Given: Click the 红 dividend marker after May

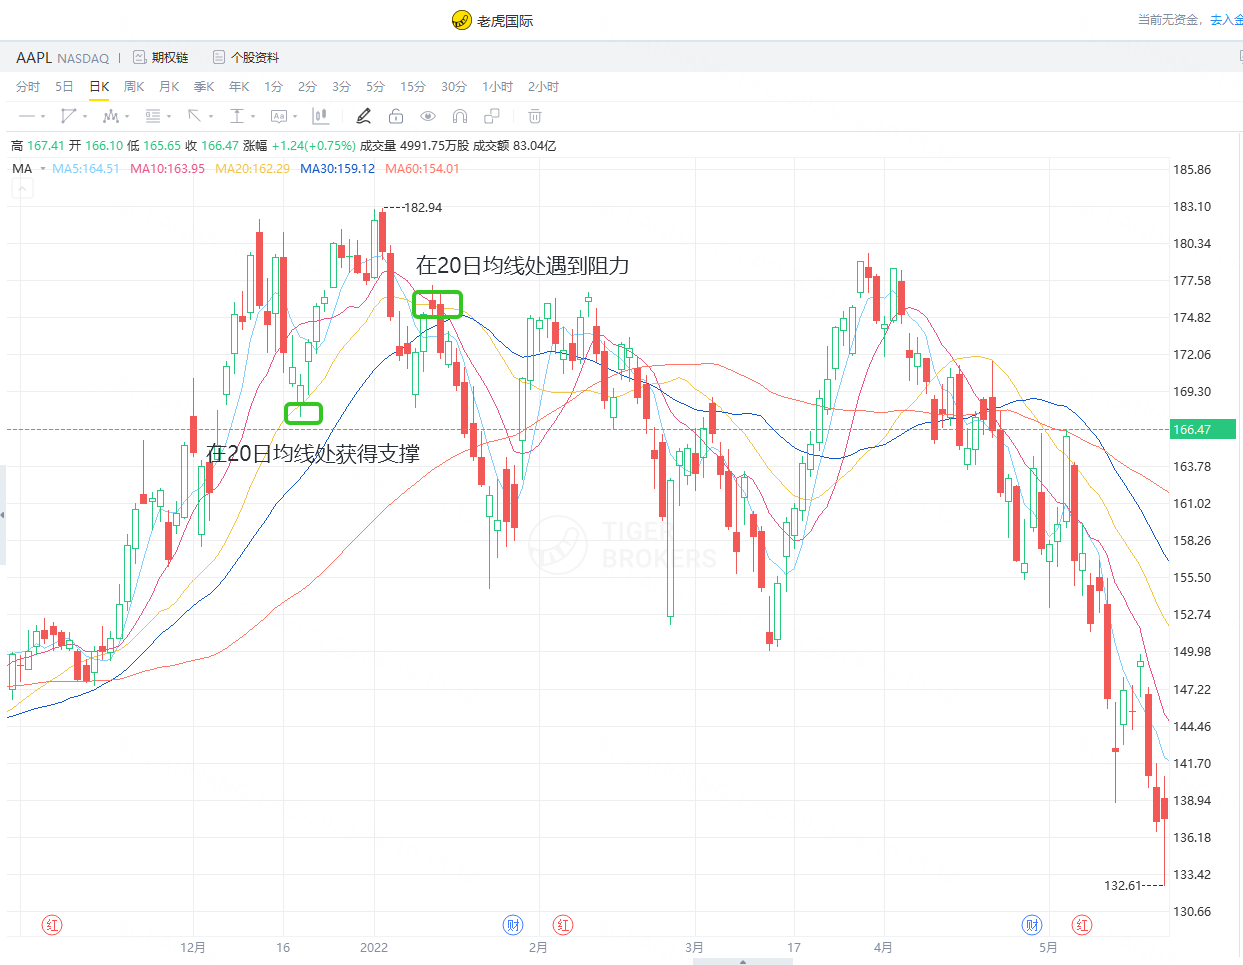Looking at the screenshot, I should [1082, 925].
